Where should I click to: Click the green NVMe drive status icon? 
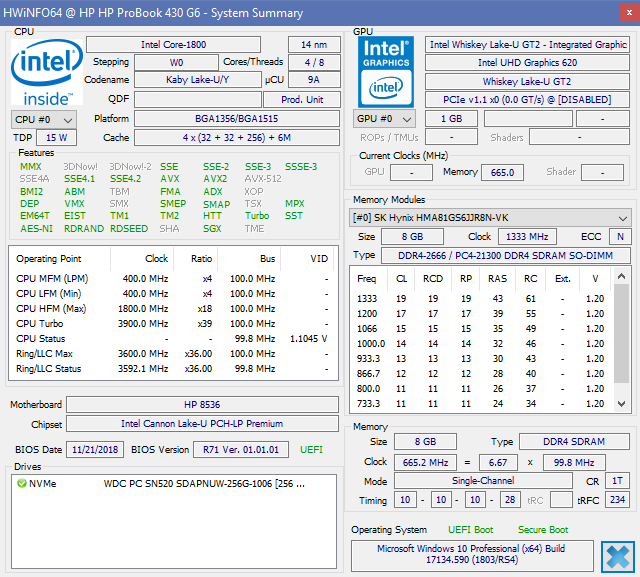click(x=21, y=484)
